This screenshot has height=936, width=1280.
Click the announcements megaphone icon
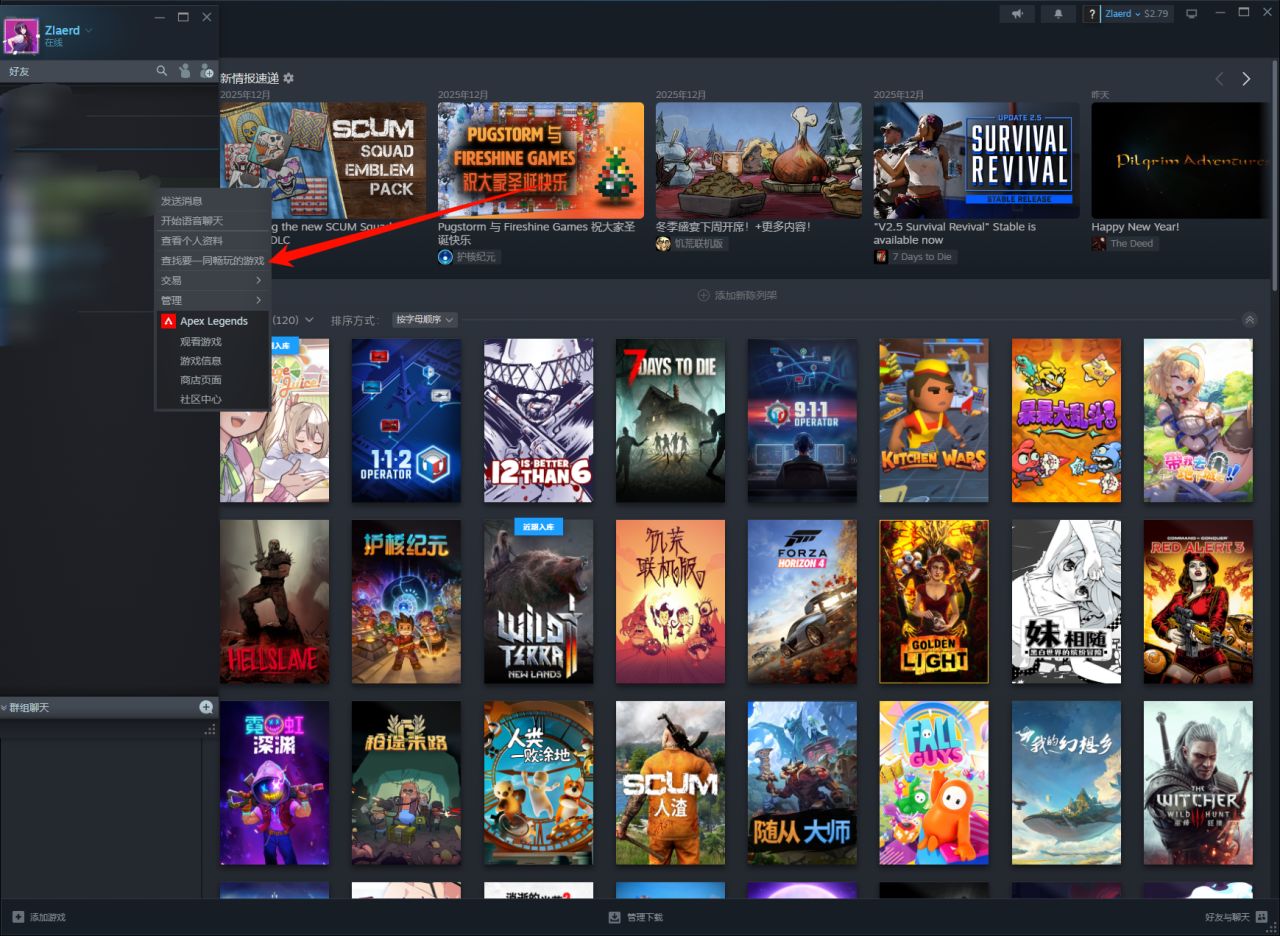pyautogui.click(x=1016, y=14)
